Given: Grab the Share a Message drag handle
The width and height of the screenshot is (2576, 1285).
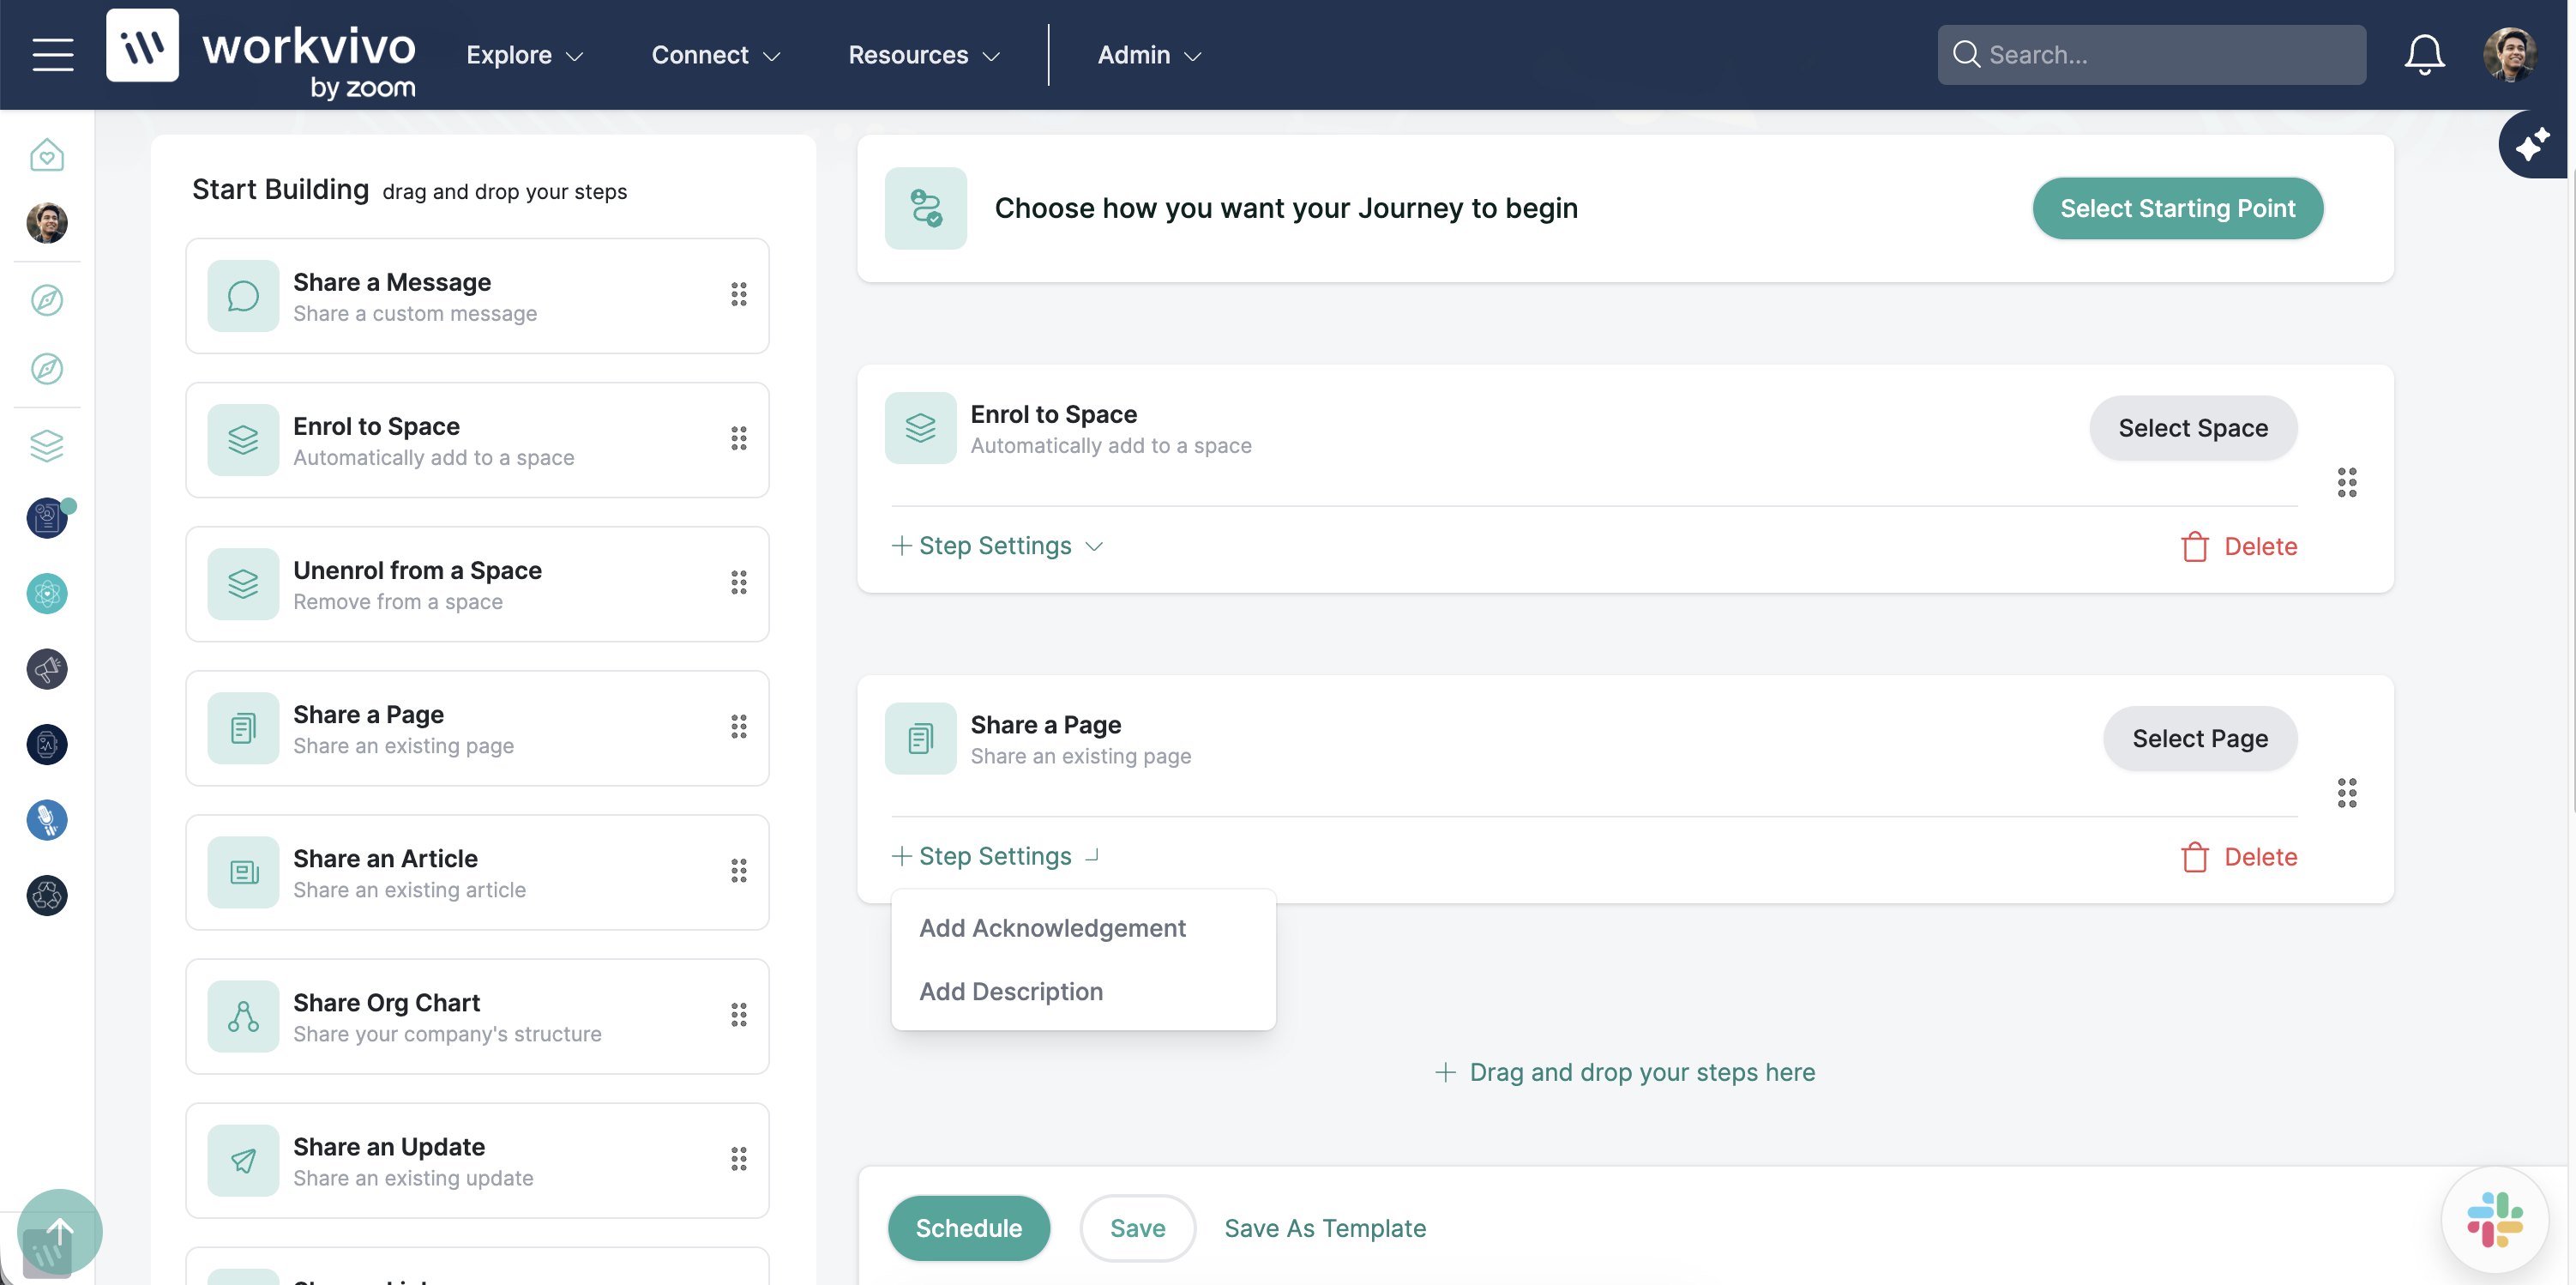Looking at the screenshot, I should point(739,294).
